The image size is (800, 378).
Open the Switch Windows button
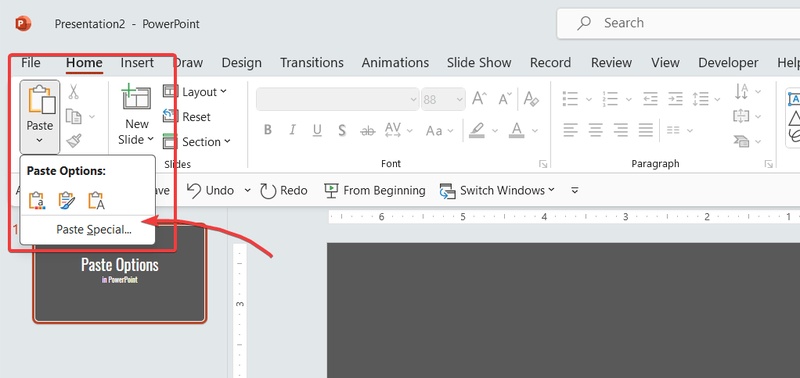tap(497, 191)
